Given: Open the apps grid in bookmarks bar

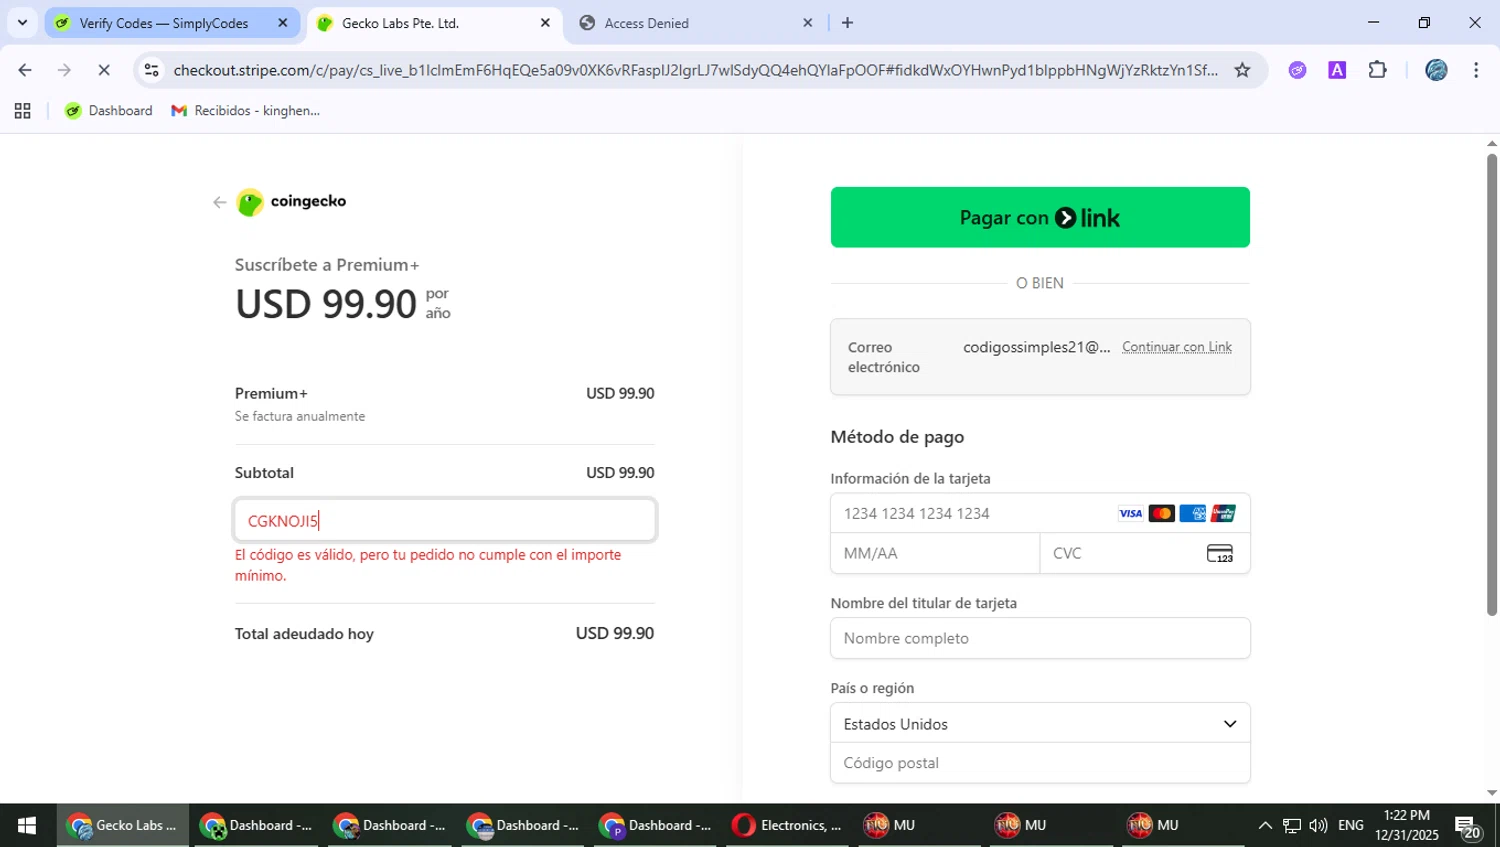Looking at the screenshot, I should click(22, 111).
